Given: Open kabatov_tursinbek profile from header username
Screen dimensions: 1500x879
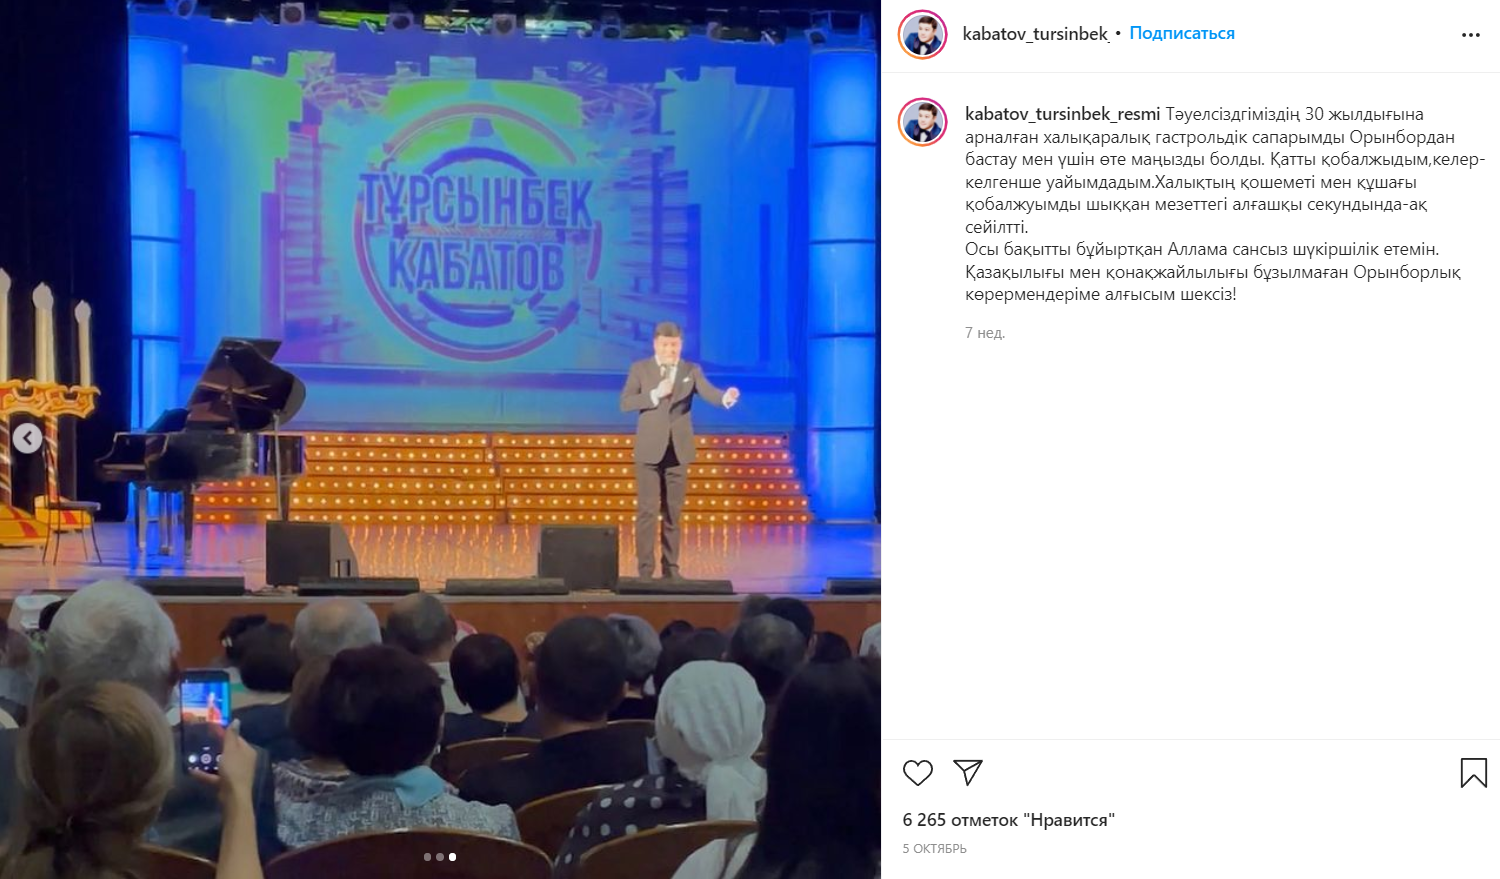Looking at the screenshot, I should coord(1035,34).
